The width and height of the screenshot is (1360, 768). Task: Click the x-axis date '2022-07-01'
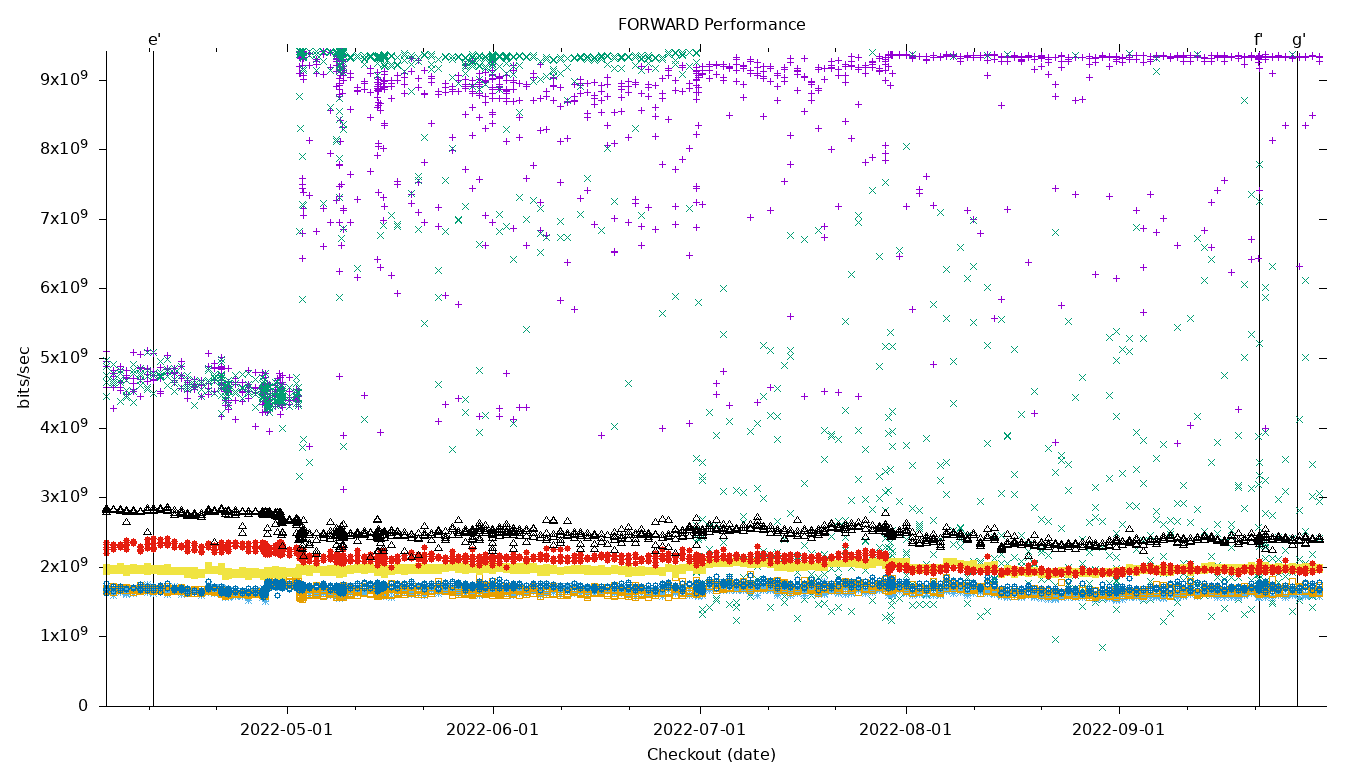[699, 730]
